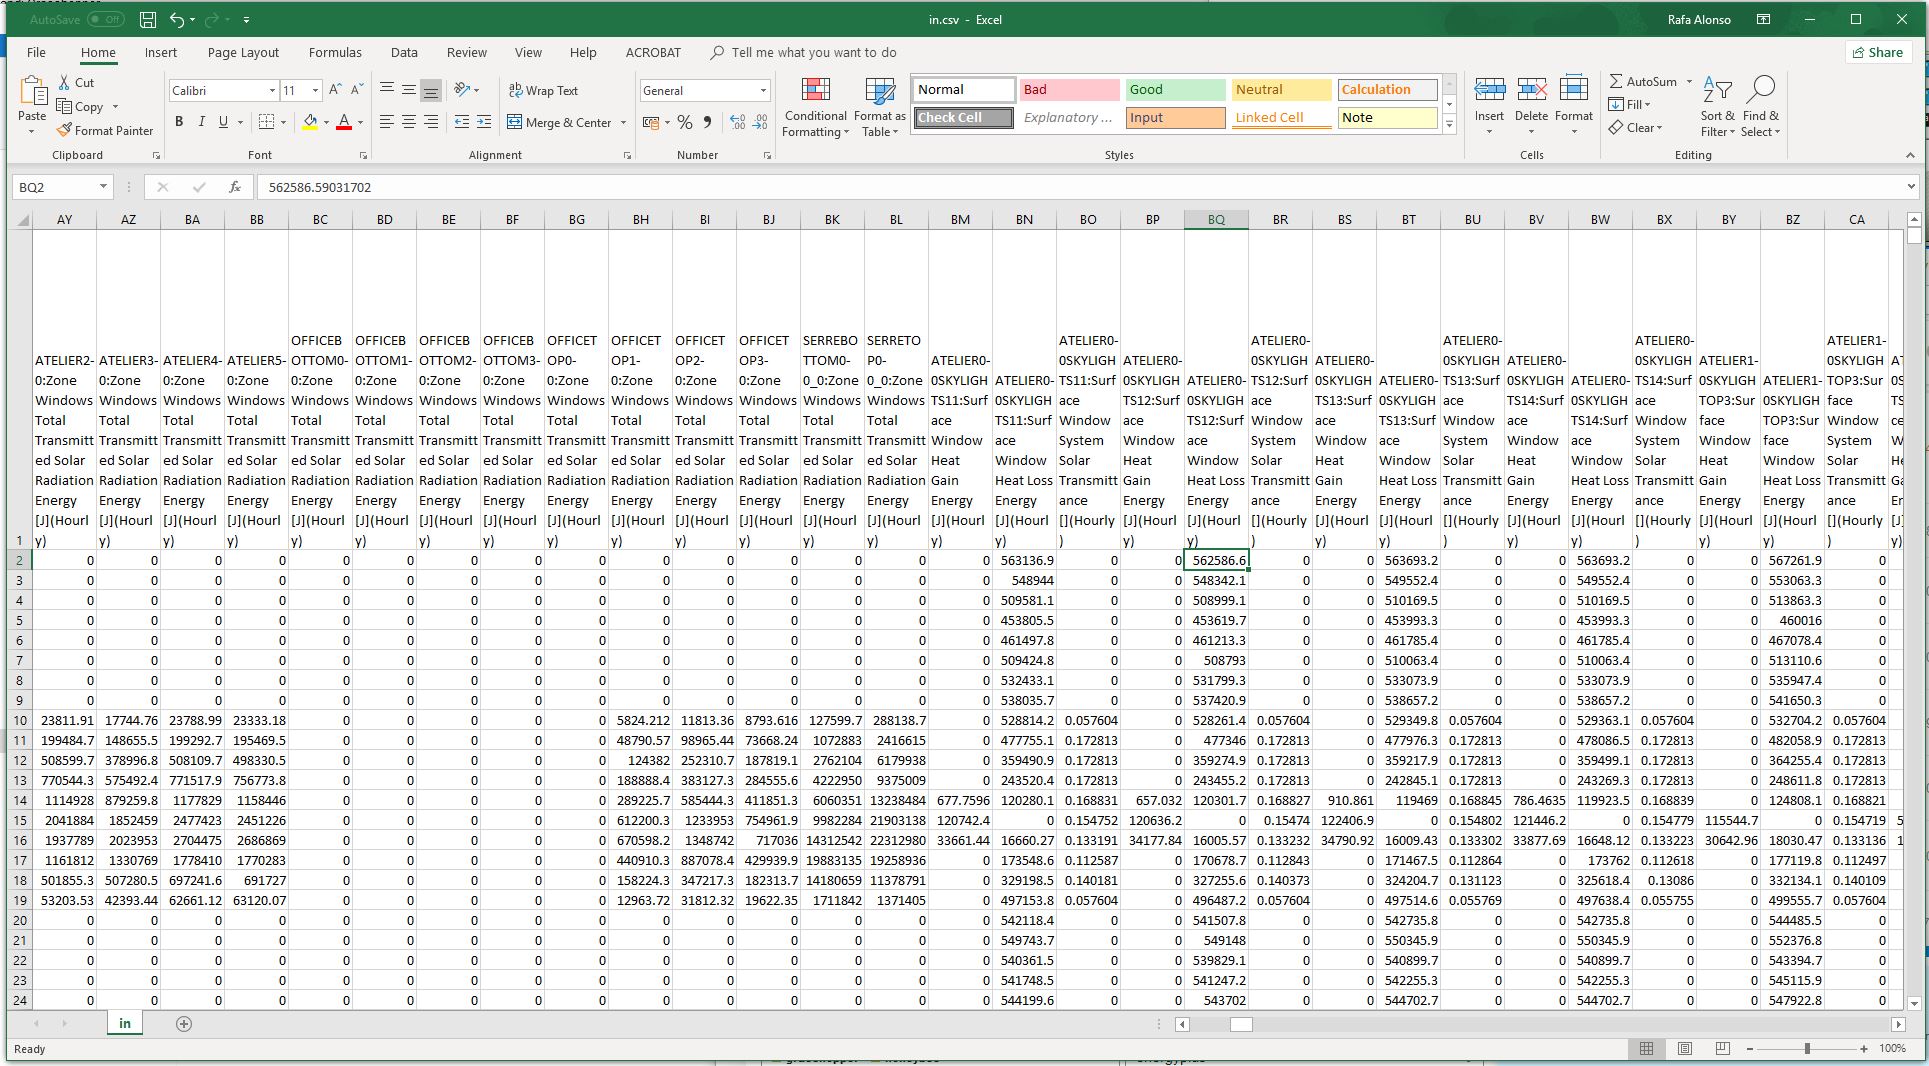
Task: Toggle Wrap Text for selected cells
Action: coord(543,91)
